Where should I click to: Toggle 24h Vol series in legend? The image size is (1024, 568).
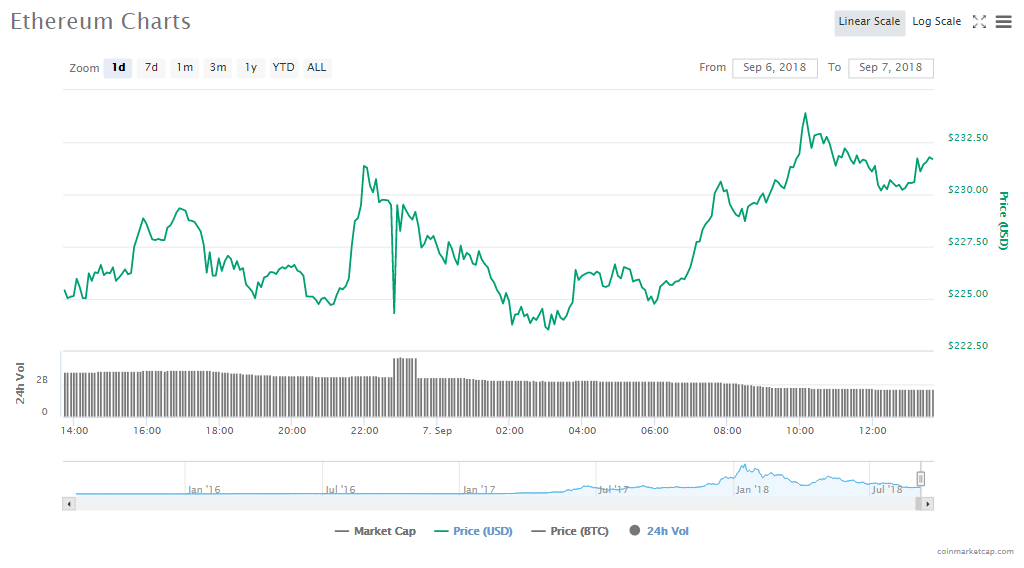click(658, 531)
